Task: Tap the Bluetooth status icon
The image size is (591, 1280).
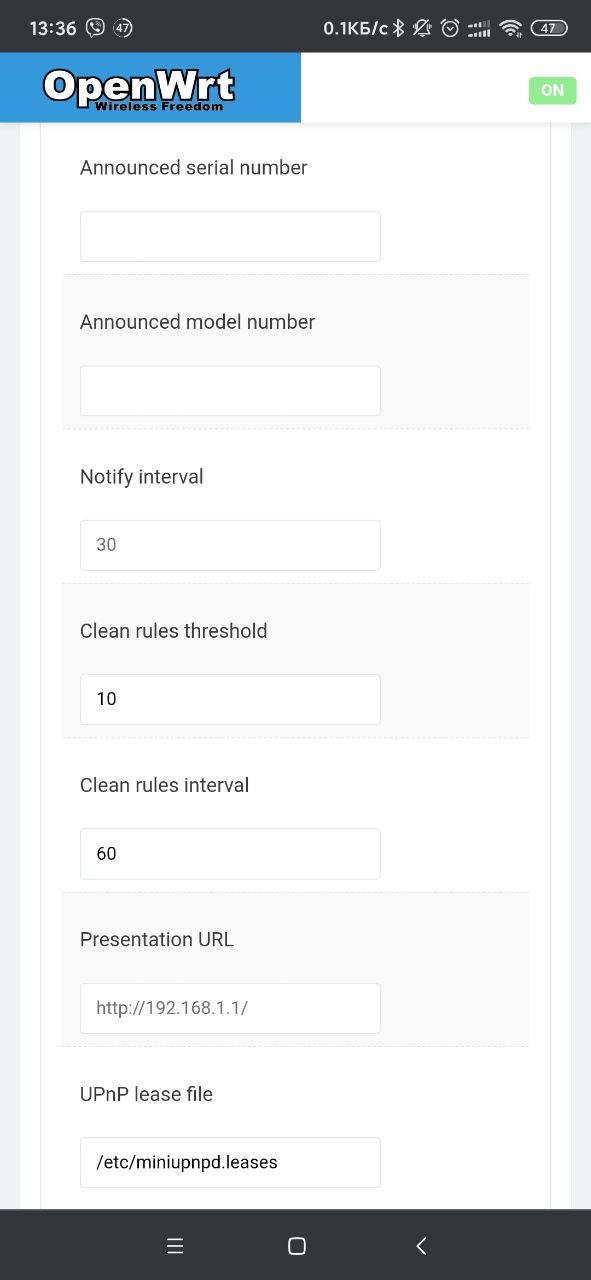Action: point(397,28)
